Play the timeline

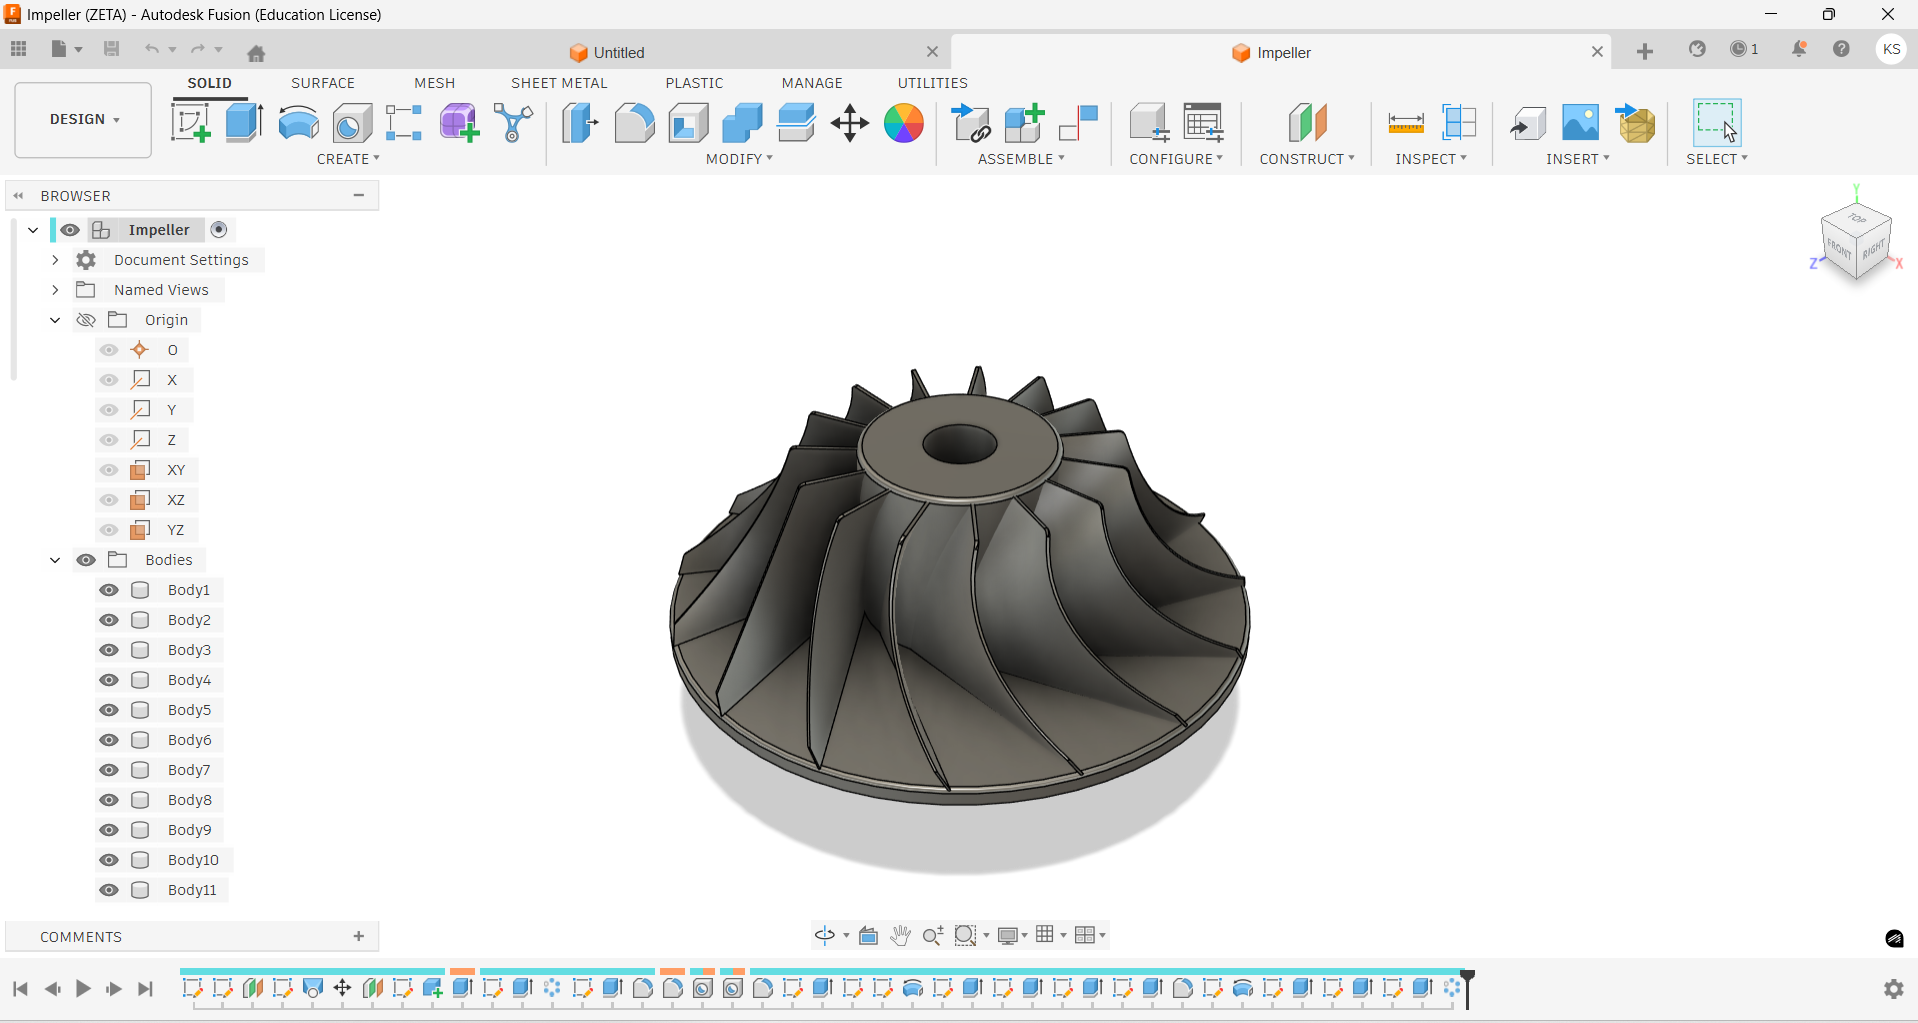83,989
